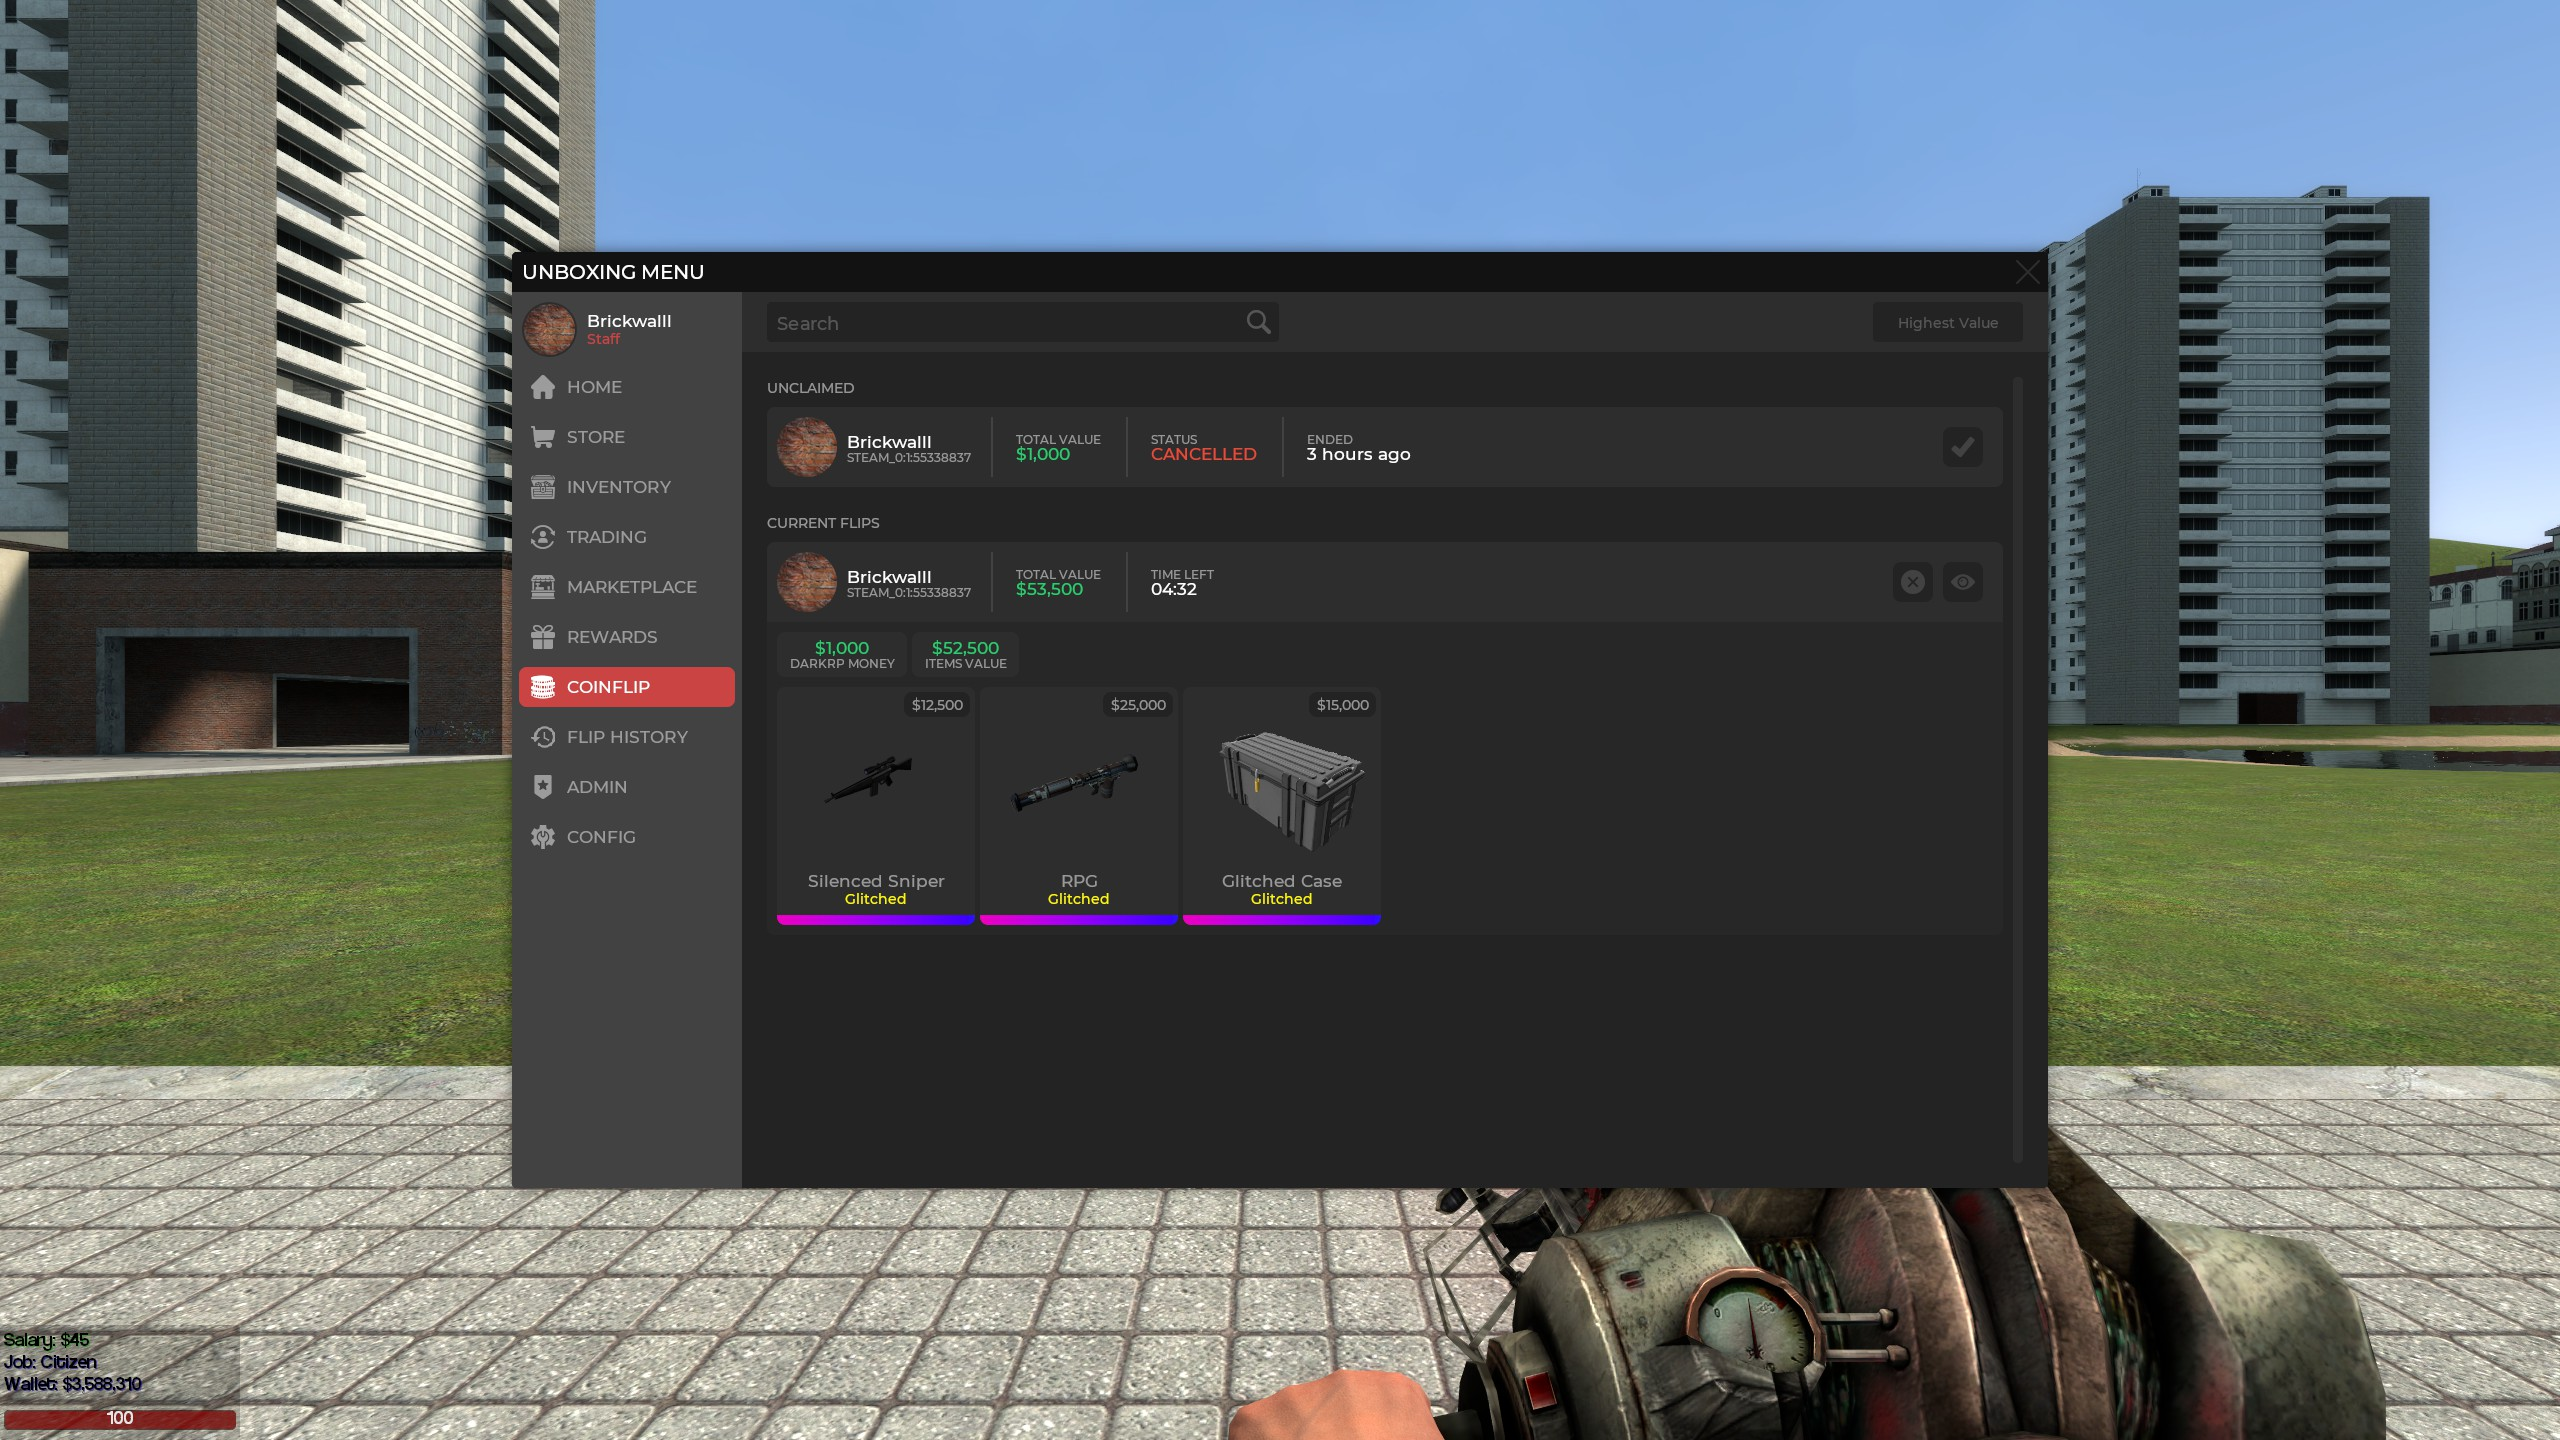2560x1440 pixels.
Task: Open the MARKETPLACE section
Action: point(631,587)
